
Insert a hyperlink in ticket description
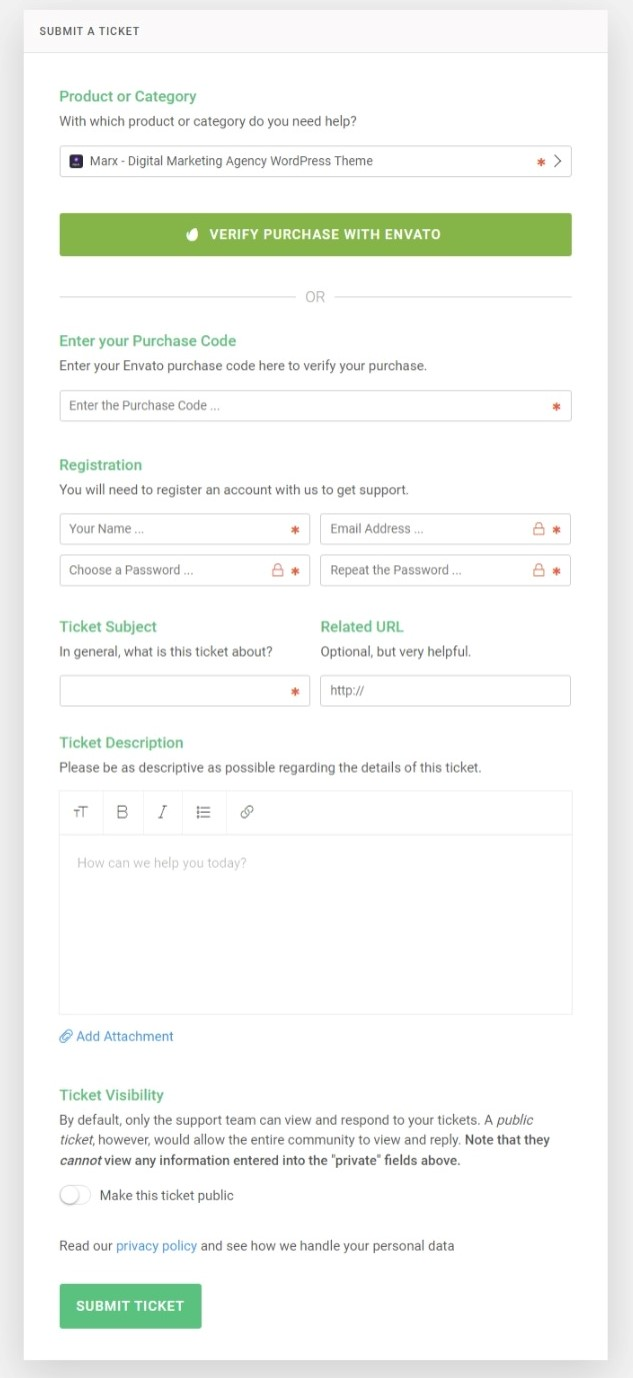(247, 812)
